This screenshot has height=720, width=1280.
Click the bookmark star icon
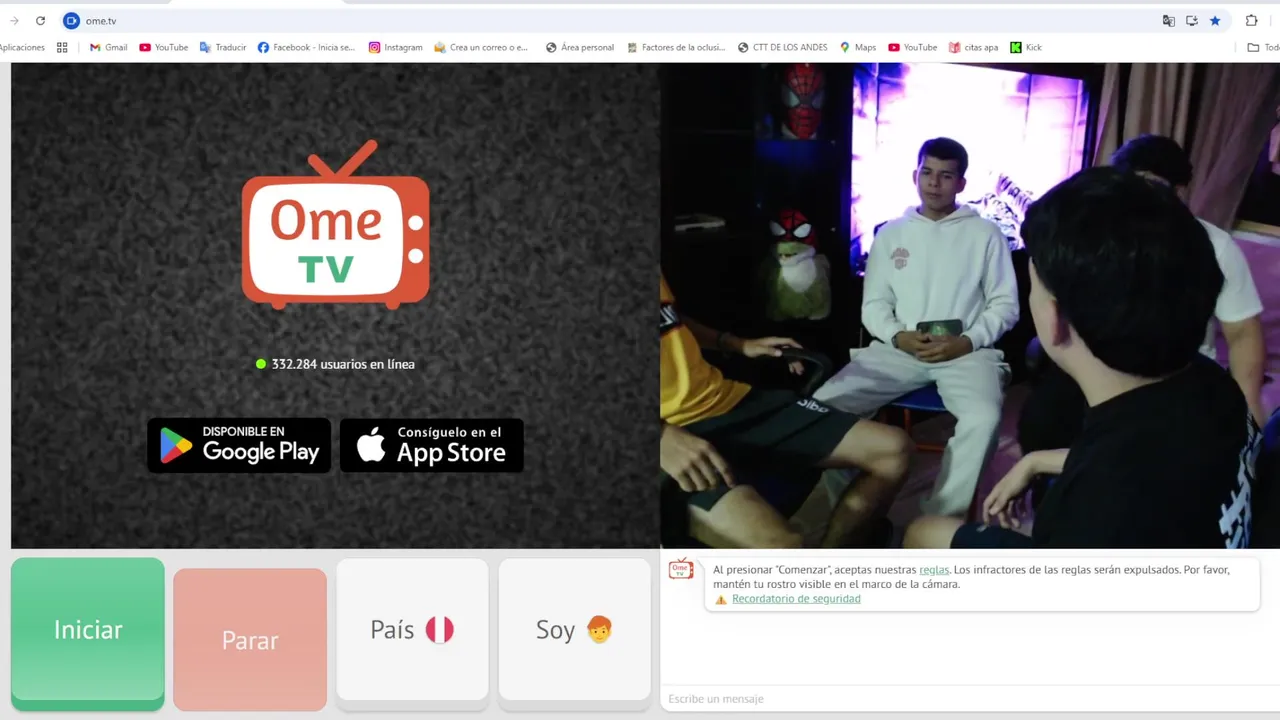[1215, 20]
